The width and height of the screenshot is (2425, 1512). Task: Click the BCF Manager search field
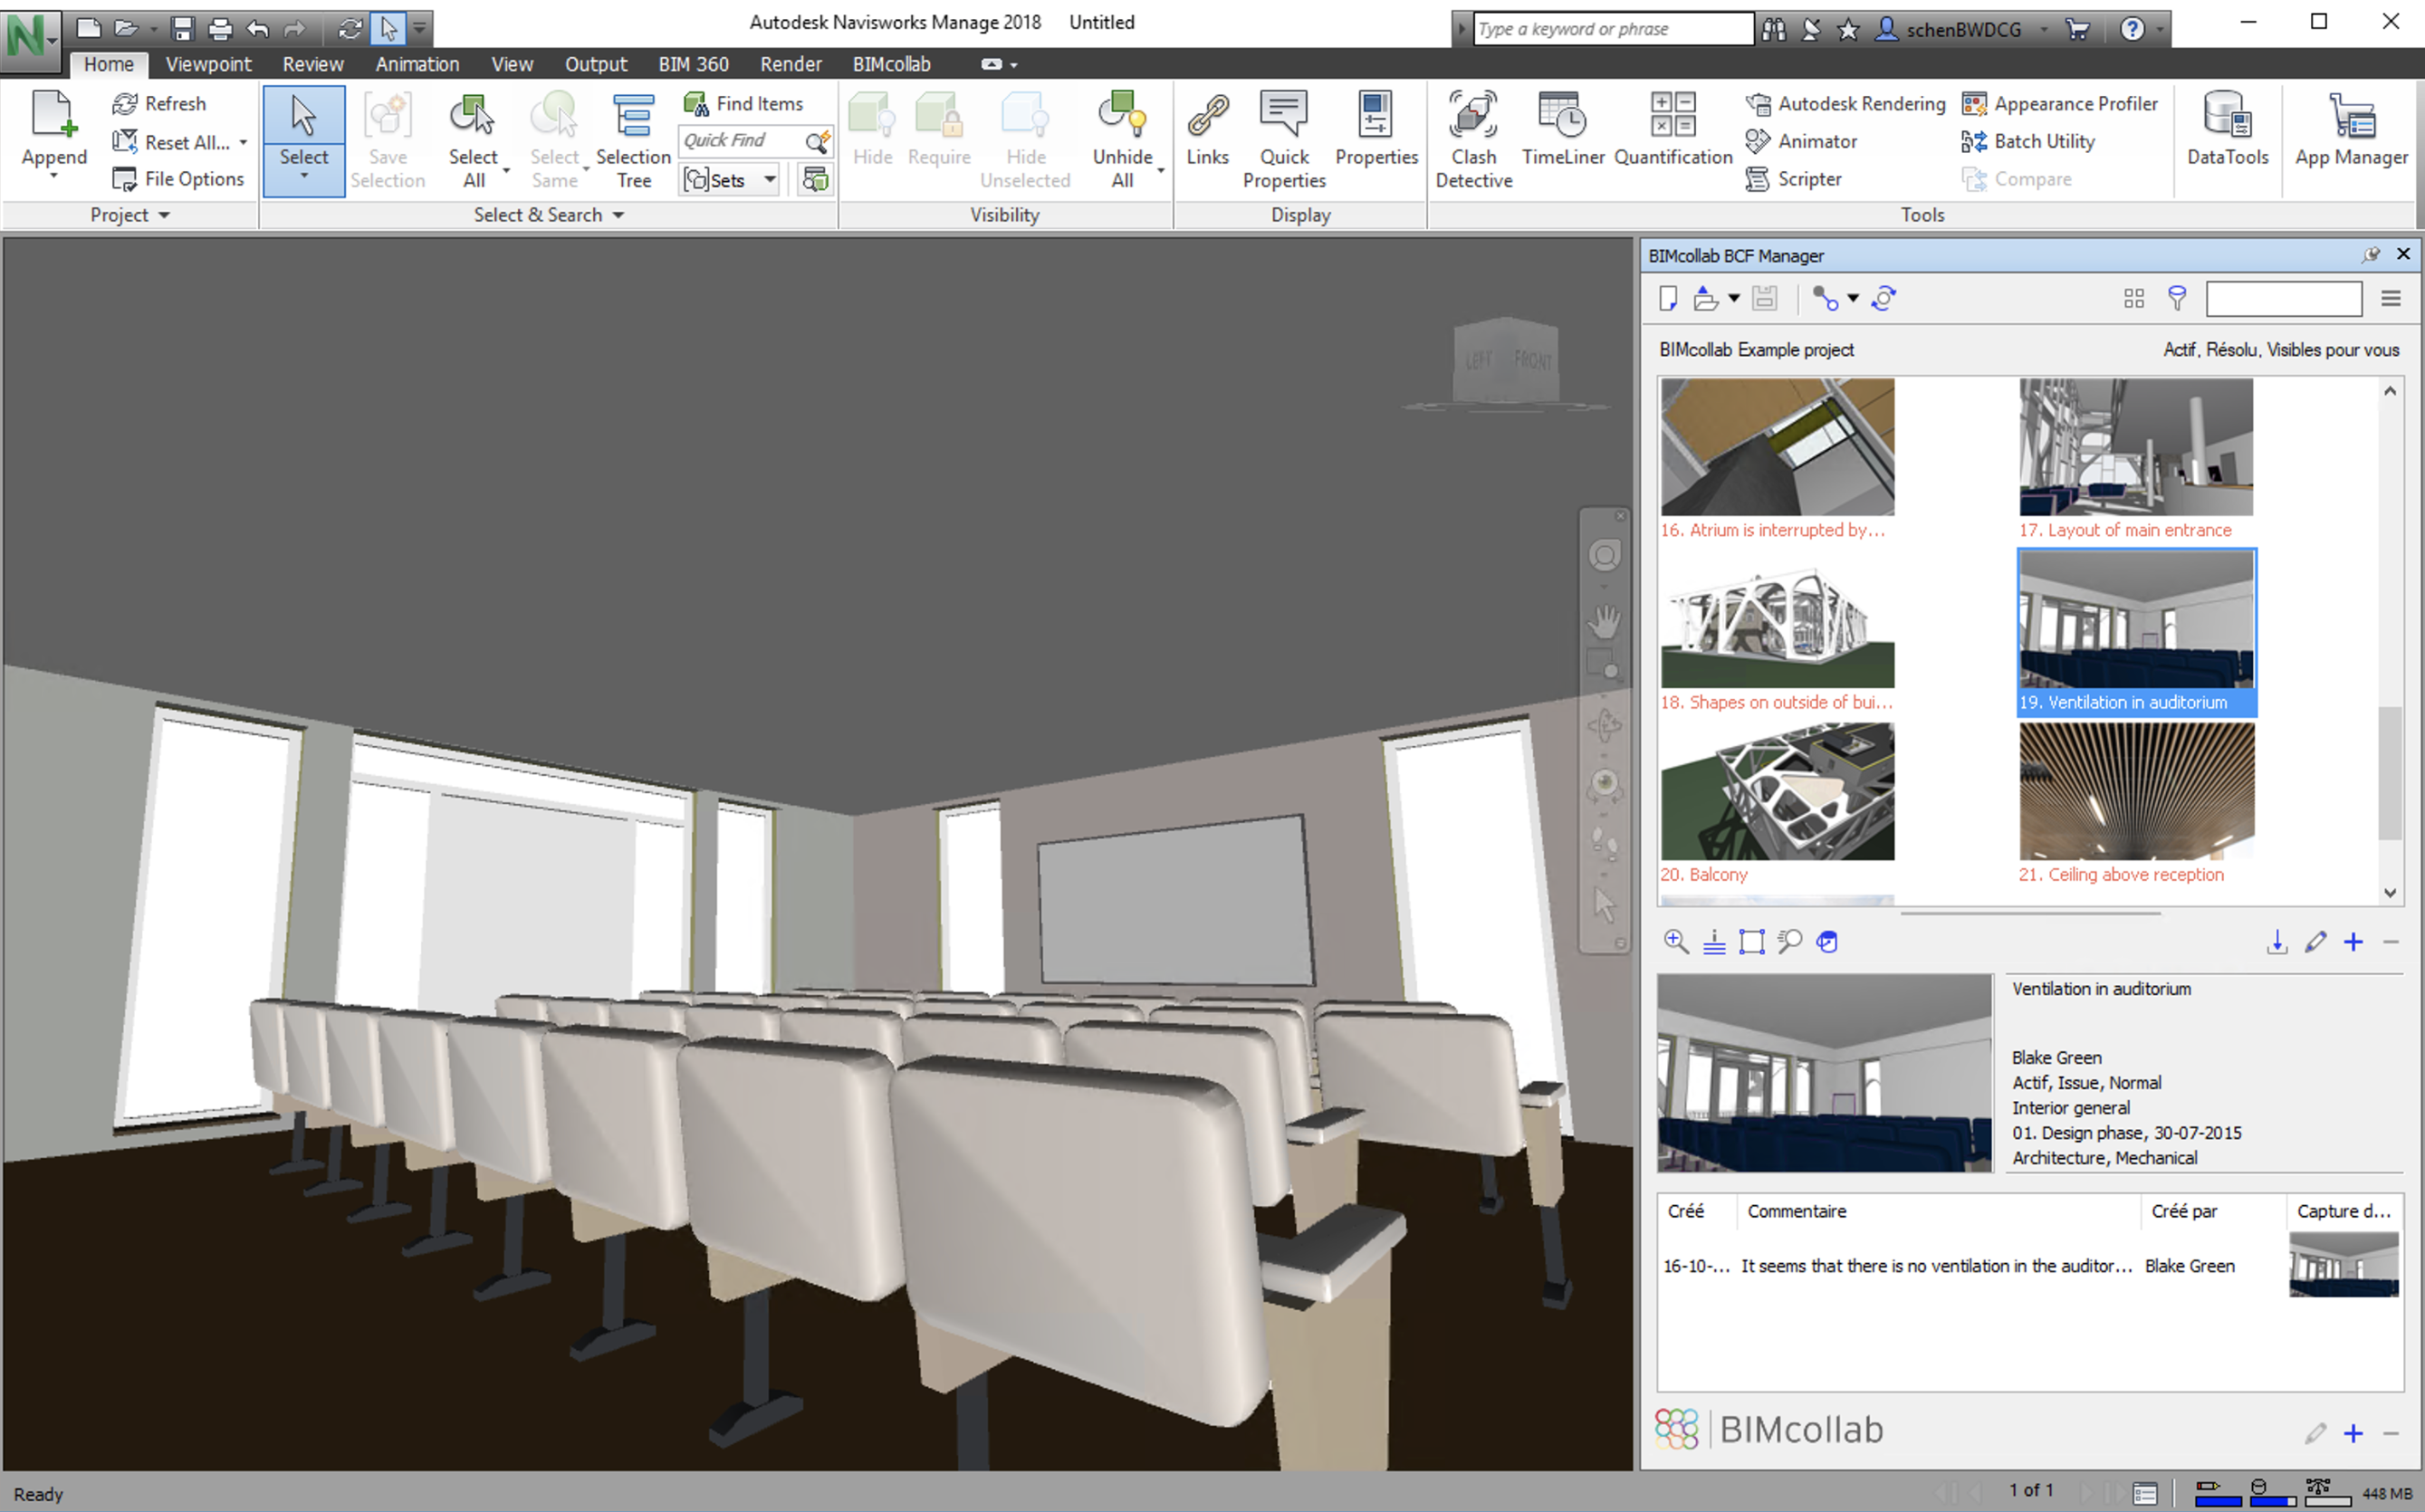[2283, 298]
